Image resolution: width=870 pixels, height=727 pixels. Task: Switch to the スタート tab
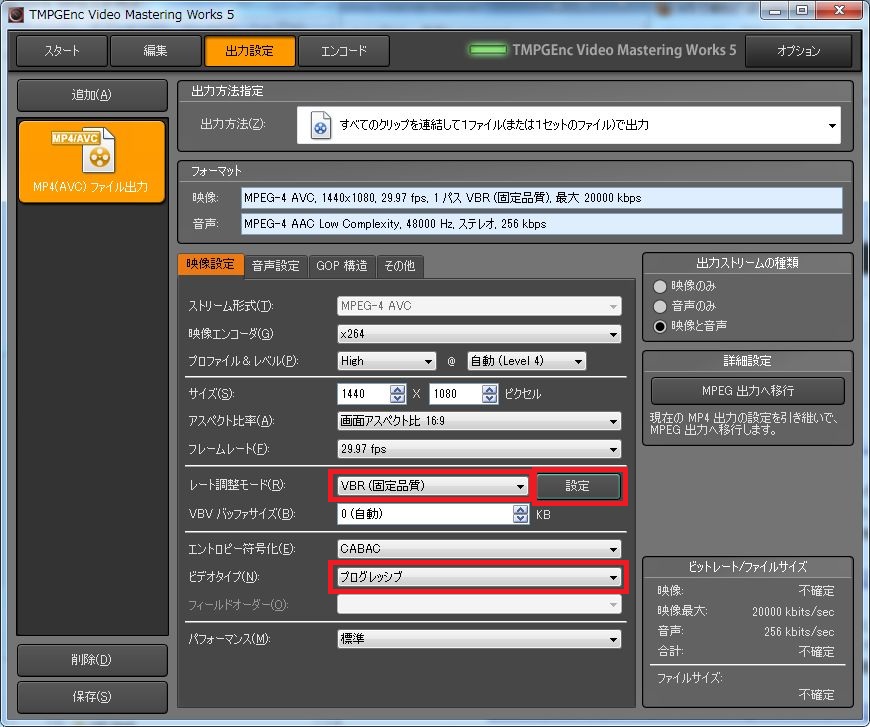pos(62,51)
